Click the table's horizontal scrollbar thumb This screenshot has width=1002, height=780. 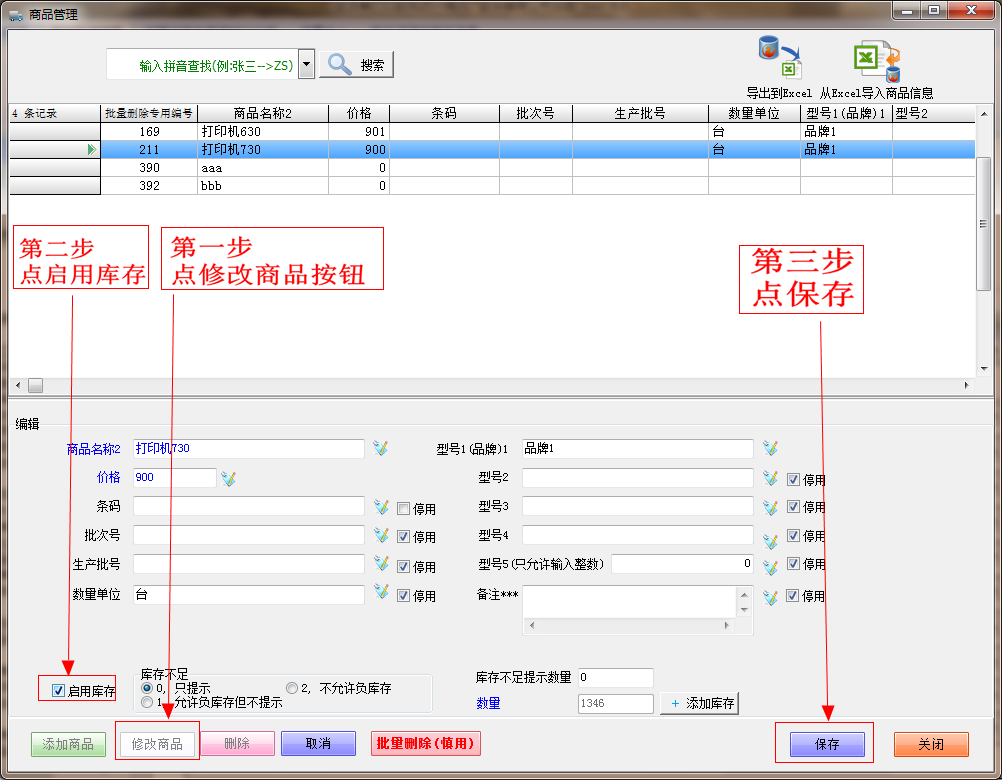tap(36, 385)
